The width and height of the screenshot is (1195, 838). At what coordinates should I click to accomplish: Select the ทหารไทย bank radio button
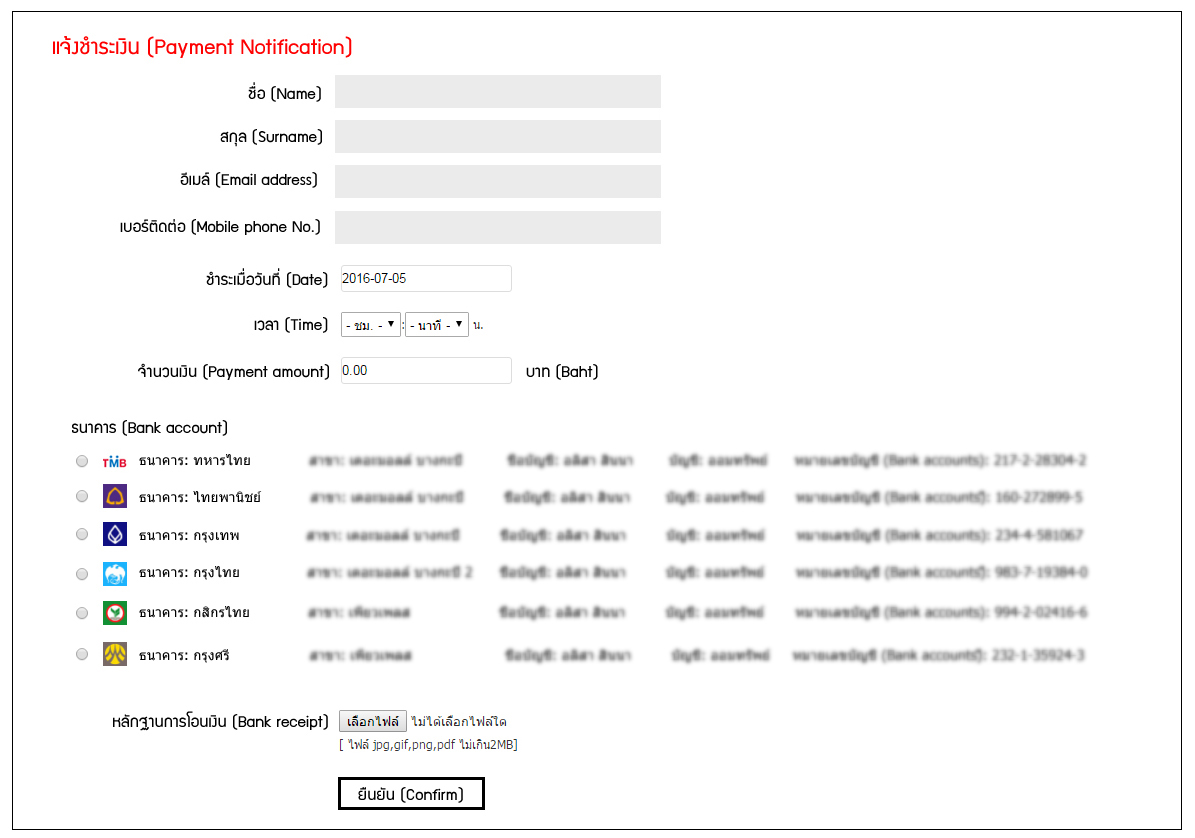click(81, 462)
